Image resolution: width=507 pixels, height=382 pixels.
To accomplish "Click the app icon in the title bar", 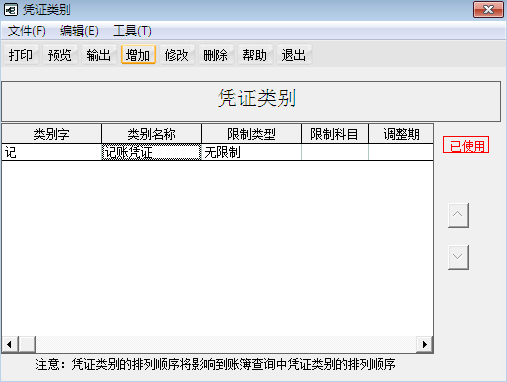I will pos(11,10).
